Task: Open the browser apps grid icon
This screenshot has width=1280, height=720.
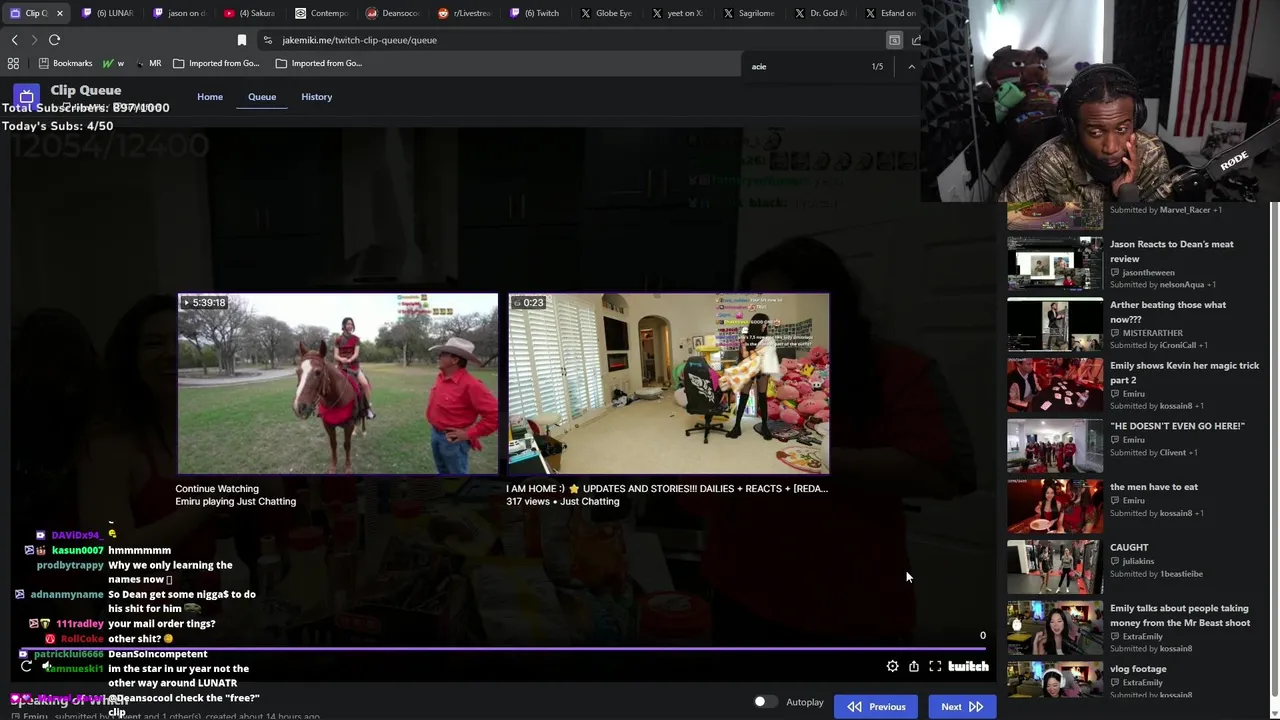Action: tap(13, 63)
